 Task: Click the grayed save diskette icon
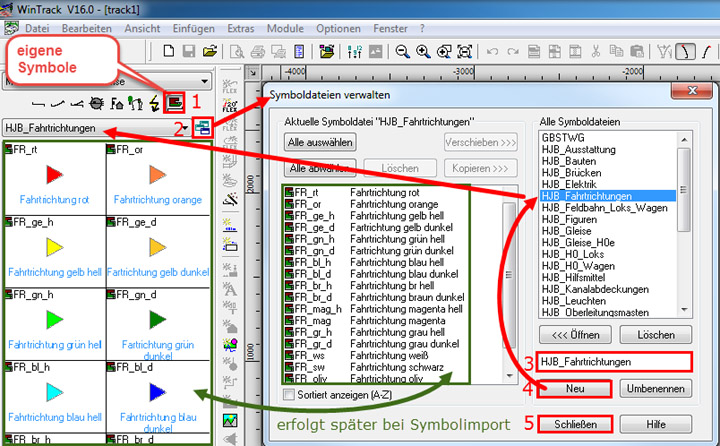(x=189, y=51)
